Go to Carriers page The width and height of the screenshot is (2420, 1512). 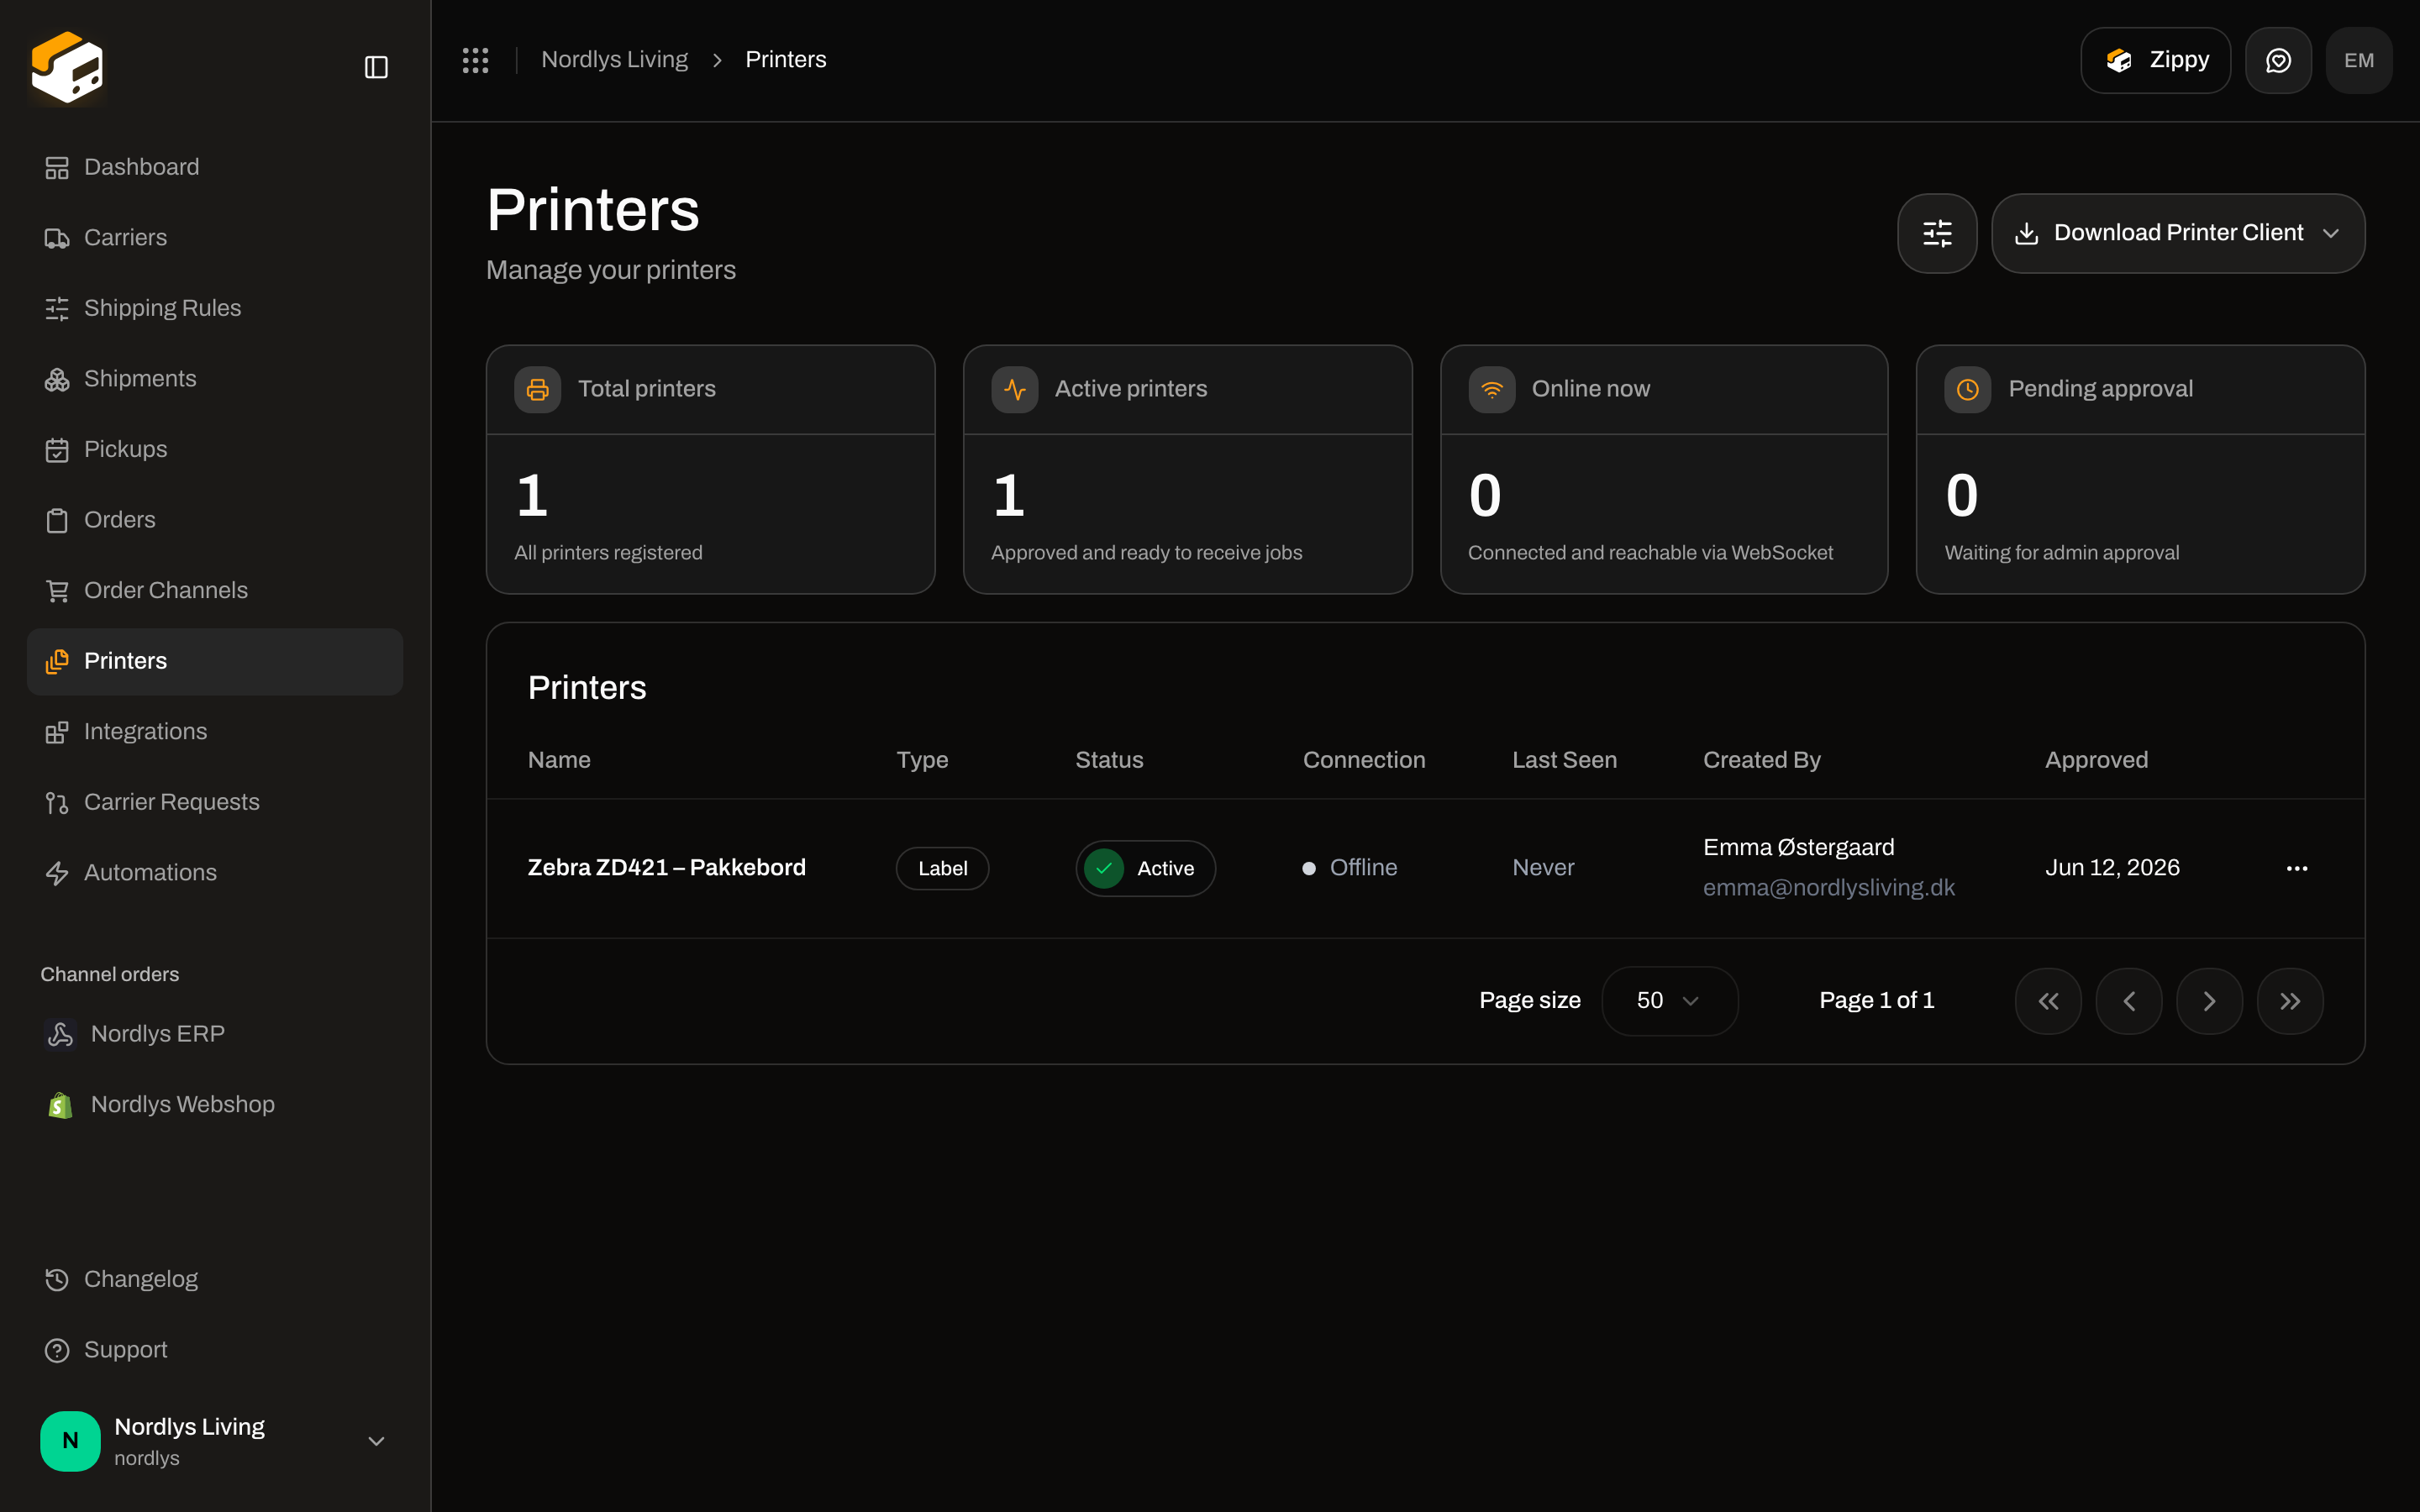coord(214,238)
